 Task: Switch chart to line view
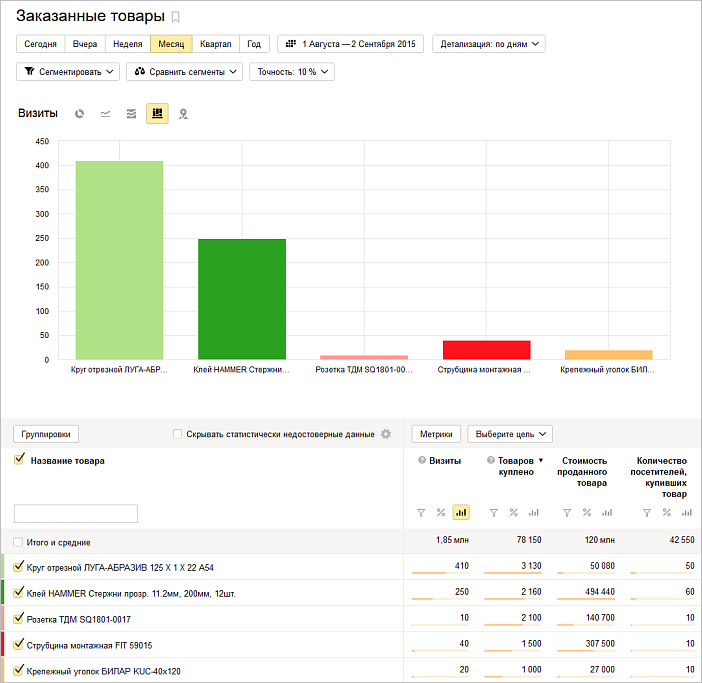(x=105, y=114)
